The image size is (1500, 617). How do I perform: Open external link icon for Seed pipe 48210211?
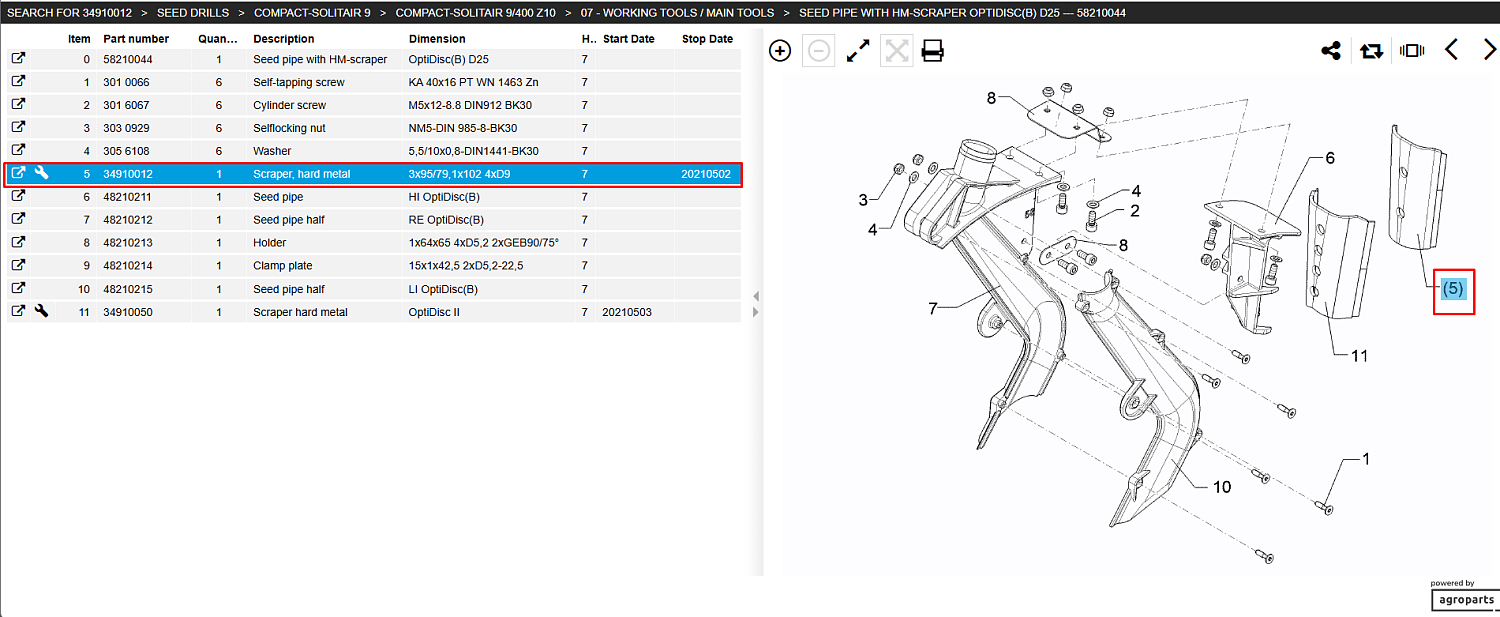coord(18,197)
